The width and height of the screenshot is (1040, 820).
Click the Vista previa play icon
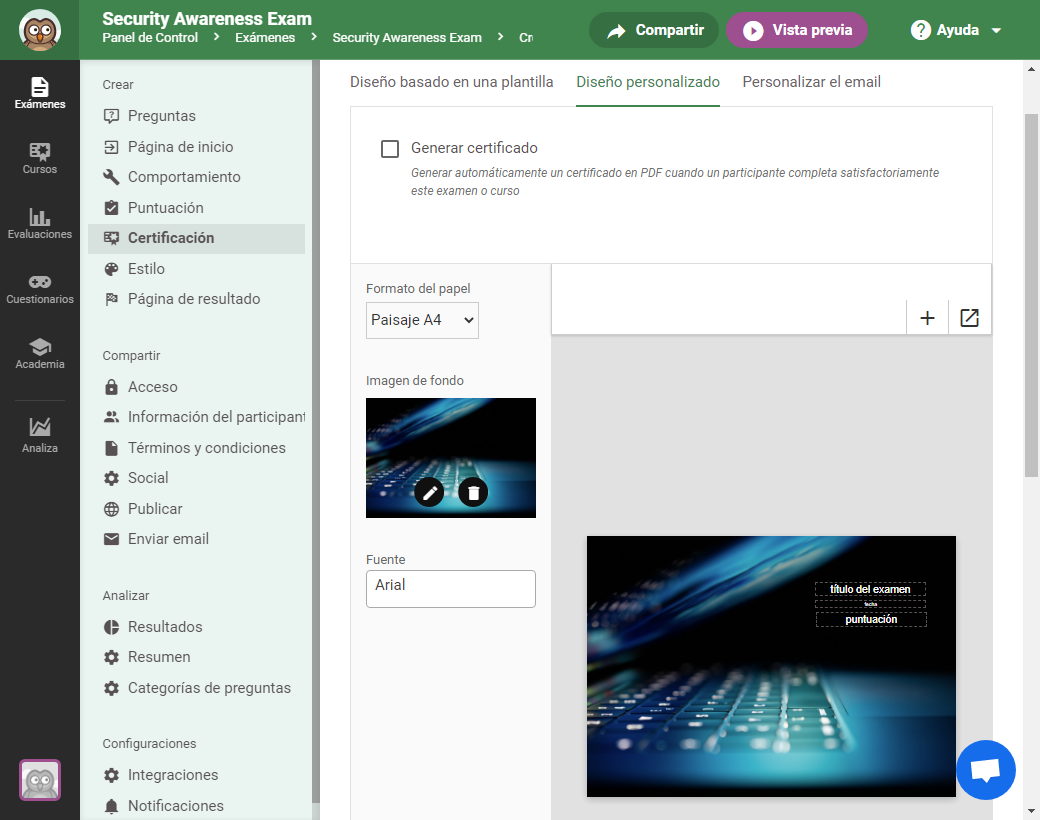pyautogui.click(x=753, y=31)
